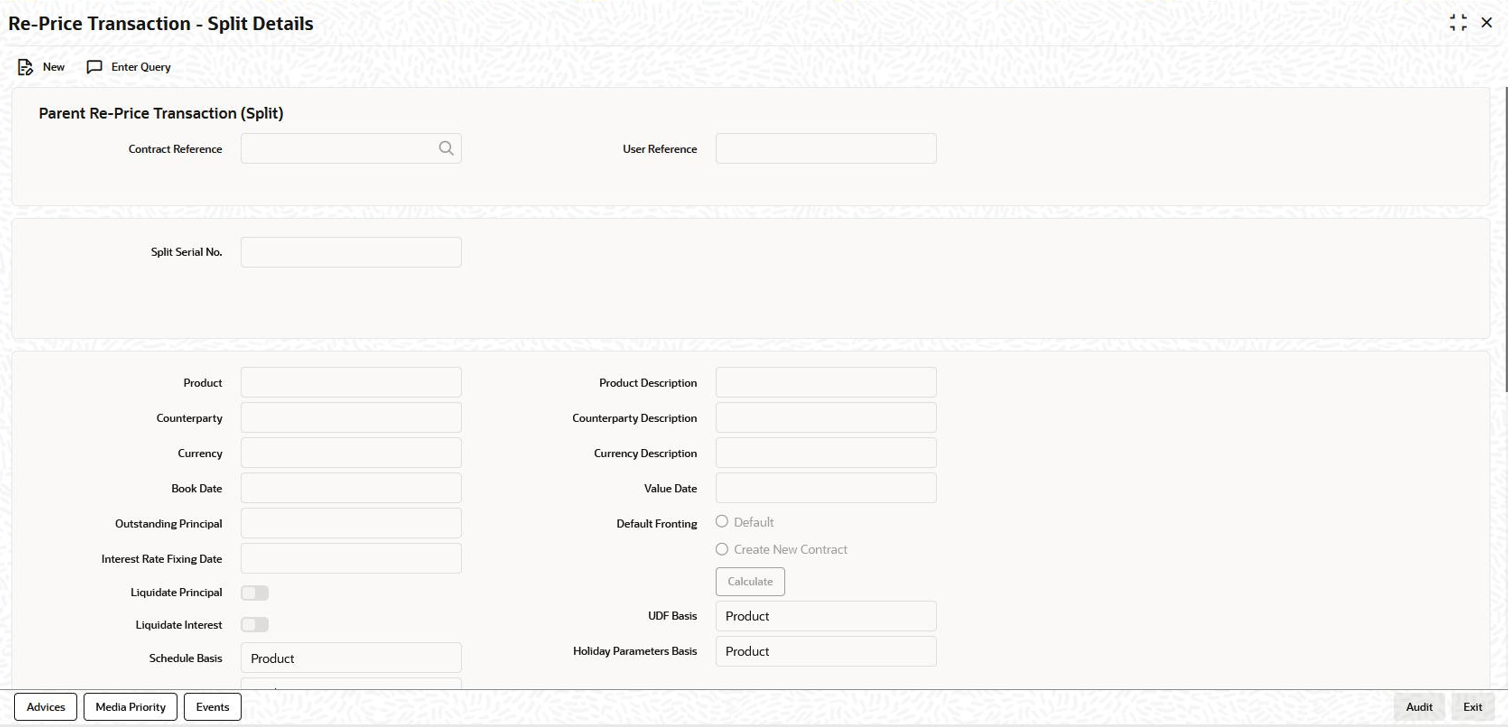Image resolution: width=1508 pixels, height=727 pixels.
Task: Toggle the Liquidate Principal switch
Action: pyautogui.click(x=255, y=593)
